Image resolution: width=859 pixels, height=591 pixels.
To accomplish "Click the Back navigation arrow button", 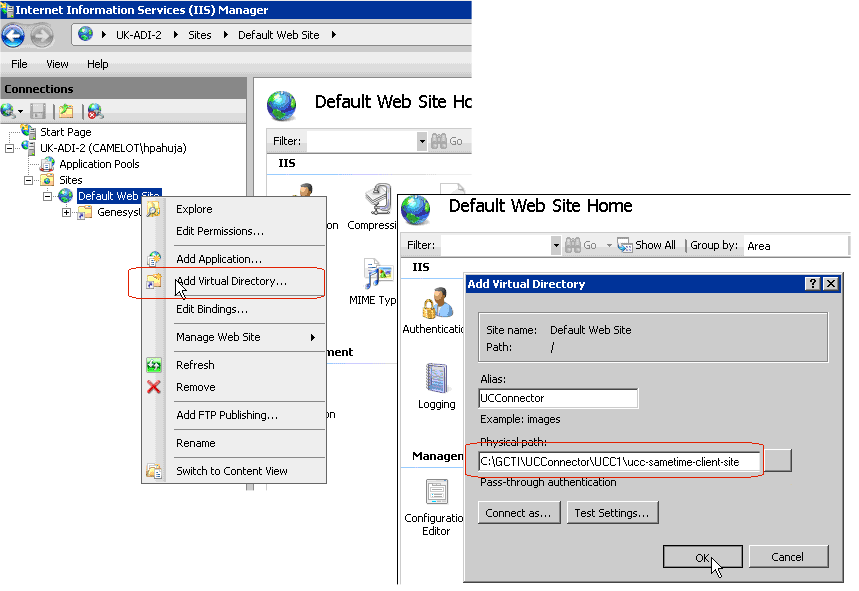I will tap(13, 35).
